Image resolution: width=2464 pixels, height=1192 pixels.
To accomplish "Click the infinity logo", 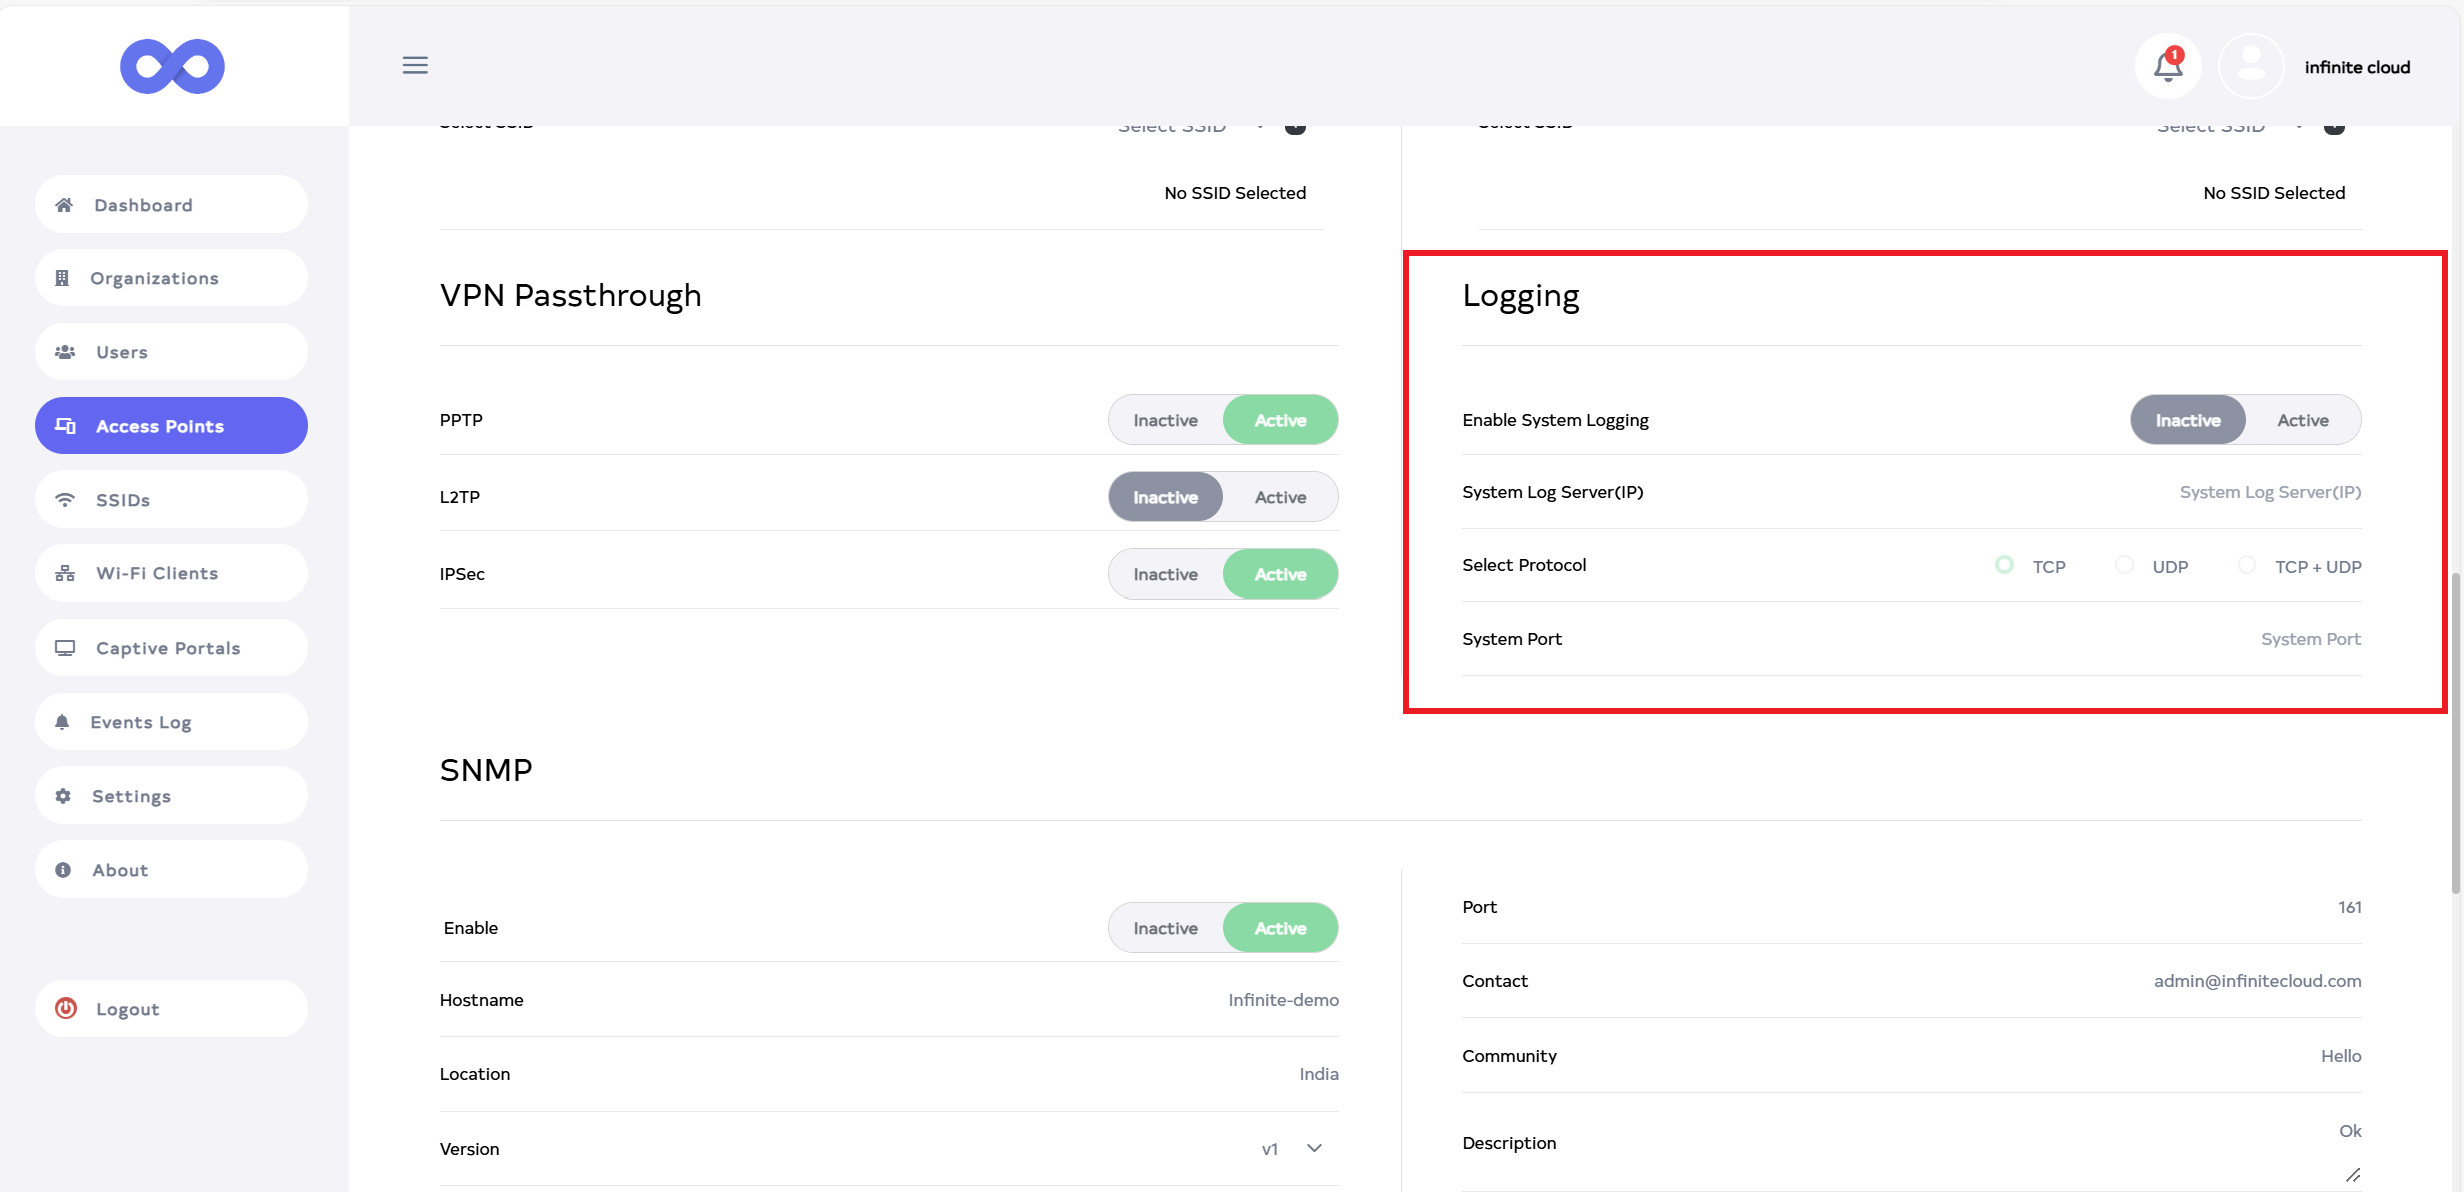I will tap(172, 67).
